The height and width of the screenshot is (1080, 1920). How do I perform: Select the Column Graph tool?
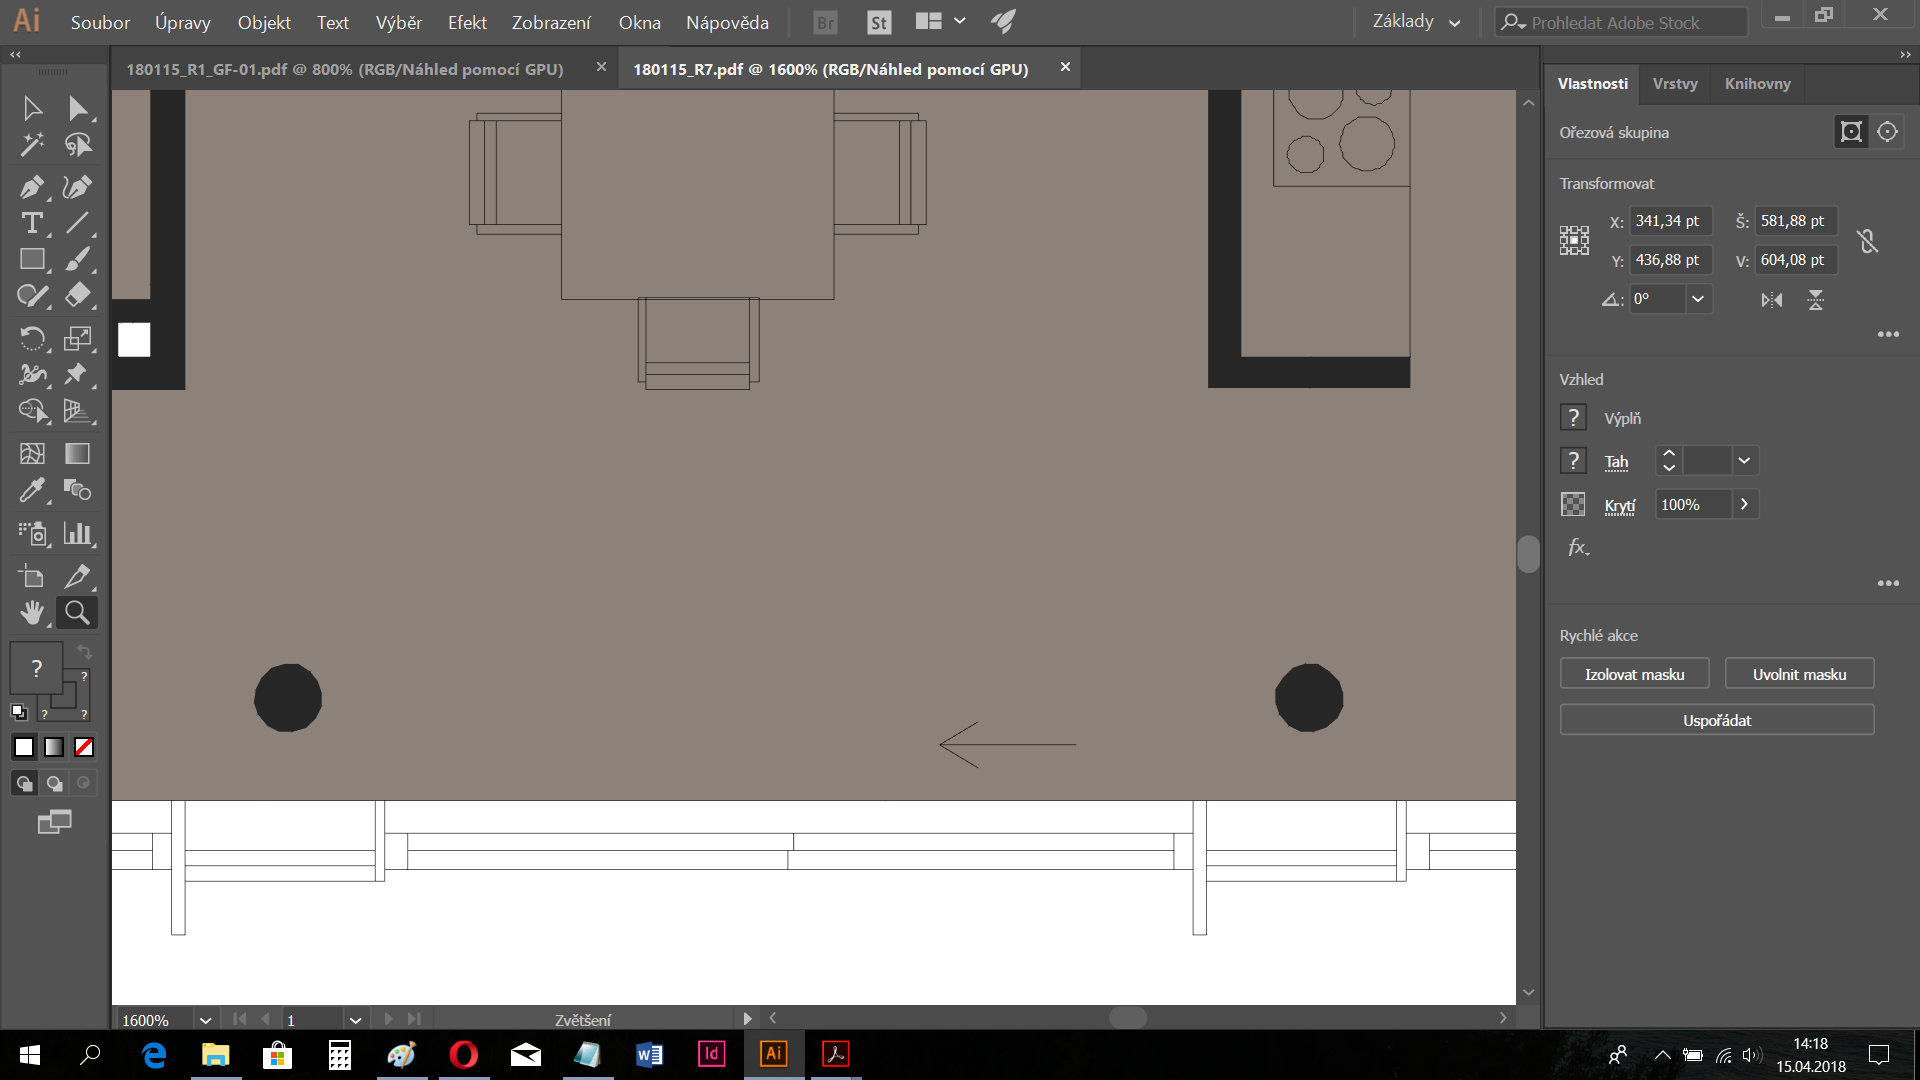tap(78, 533)
